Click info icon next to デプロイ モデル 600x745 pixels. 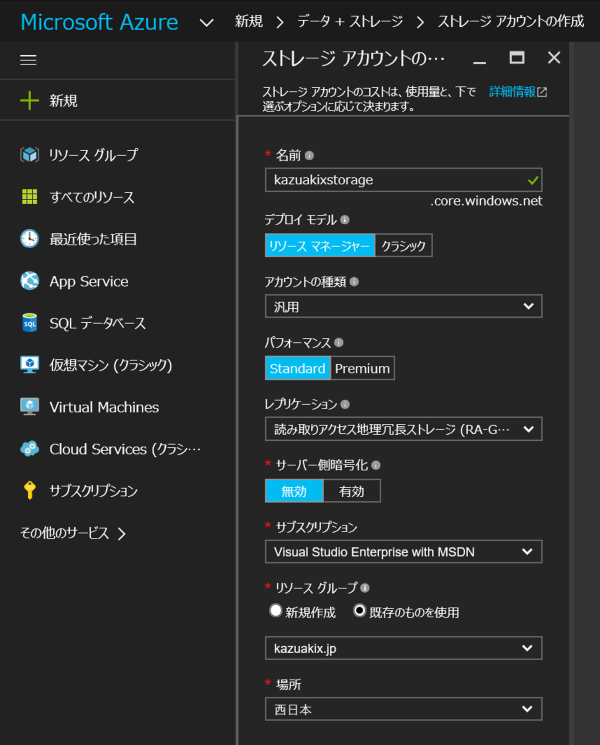(x=345, y=220)
